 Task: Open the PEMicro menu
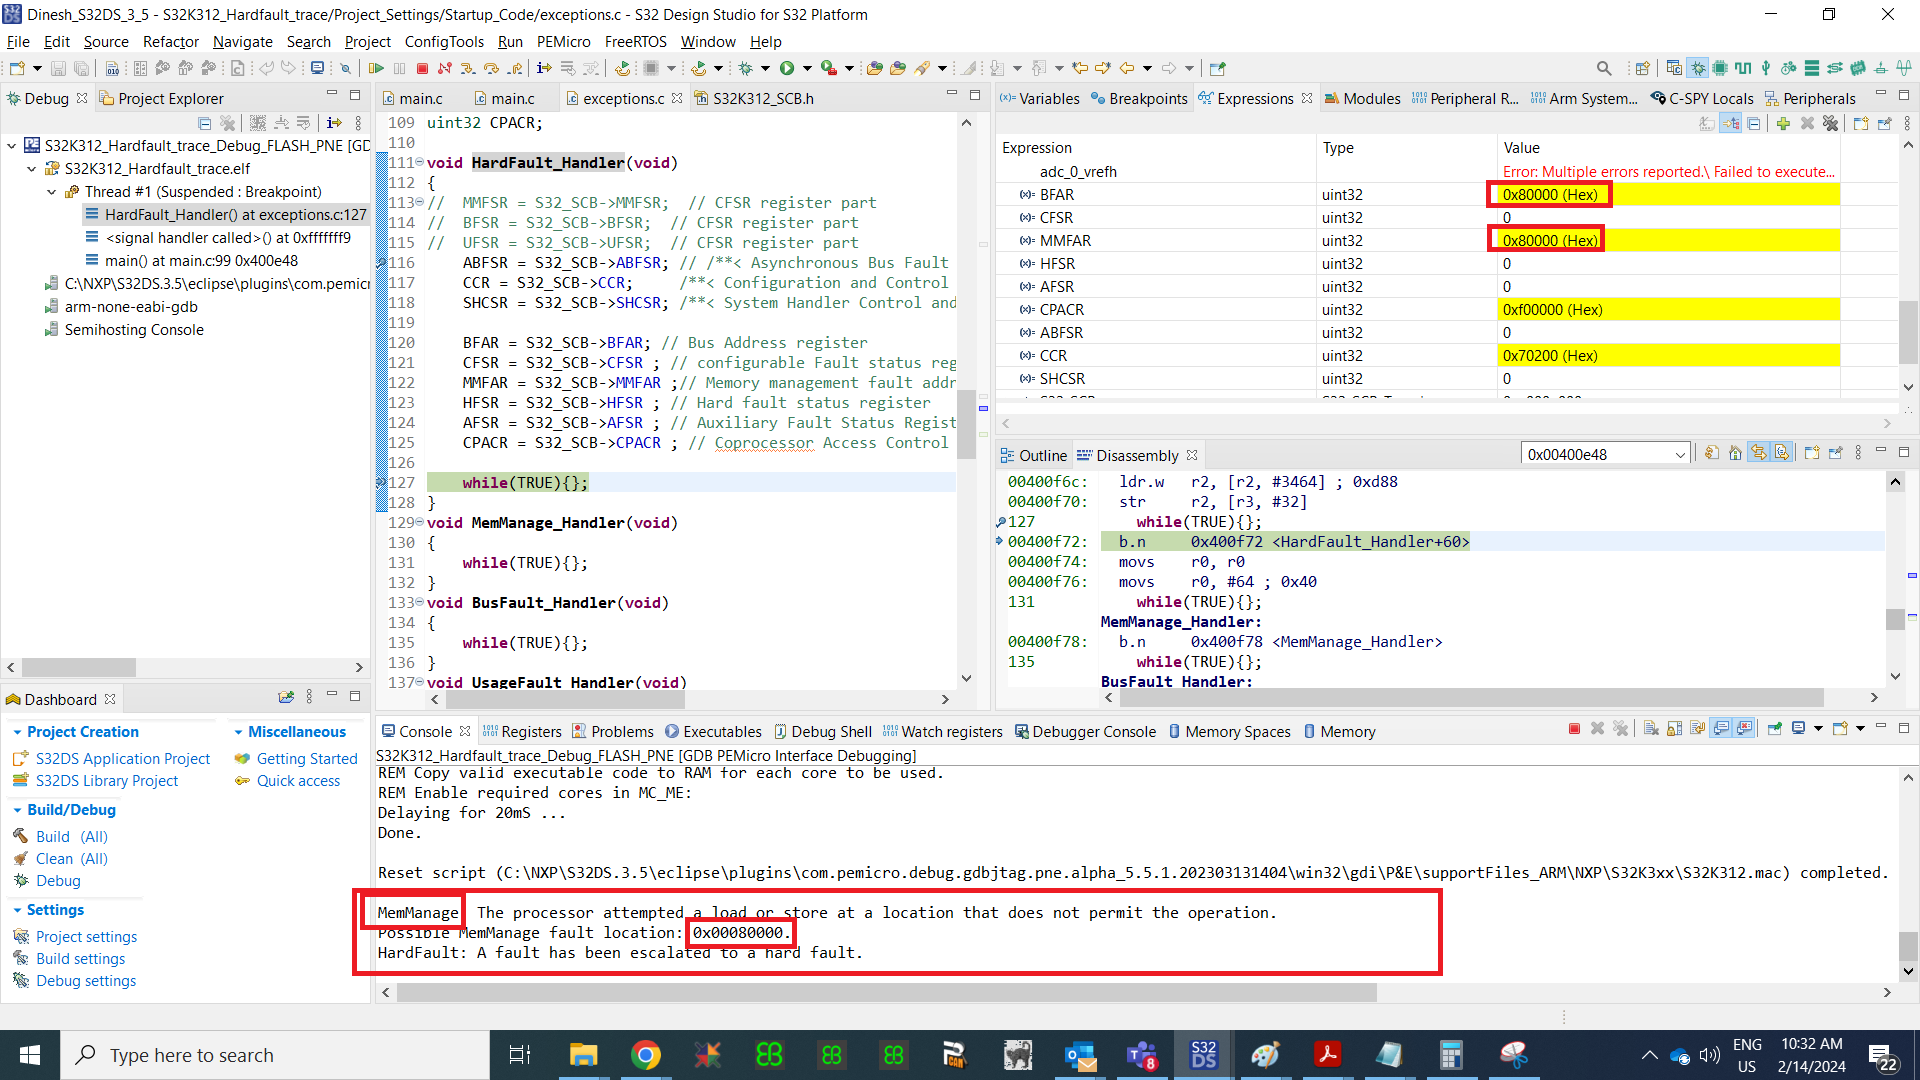563,42
